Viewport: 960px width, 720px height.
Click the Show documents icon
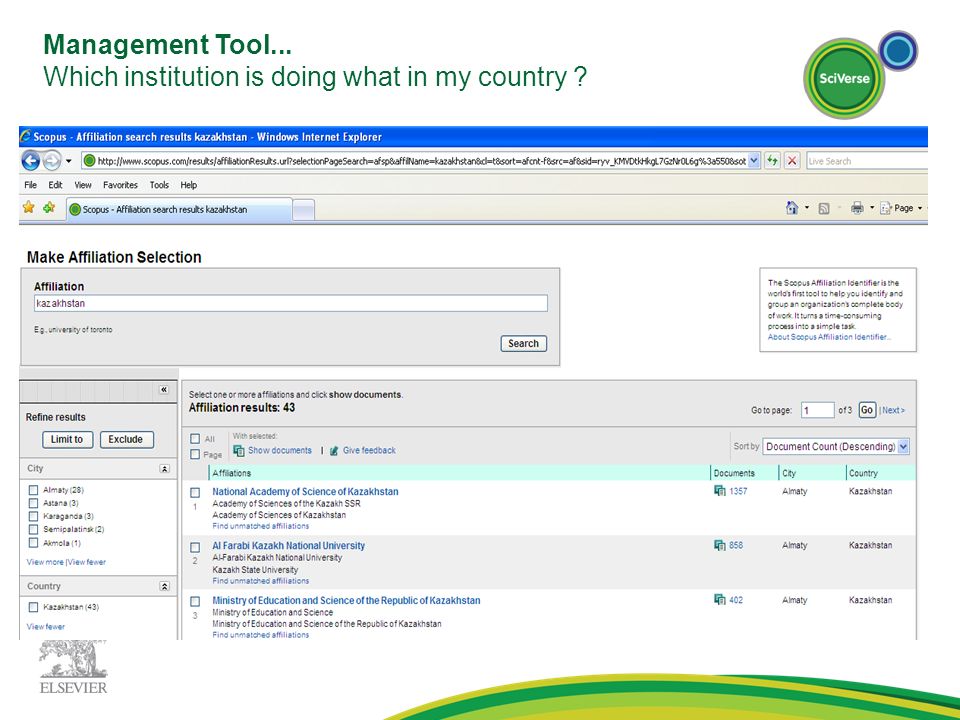coord(239,451)
